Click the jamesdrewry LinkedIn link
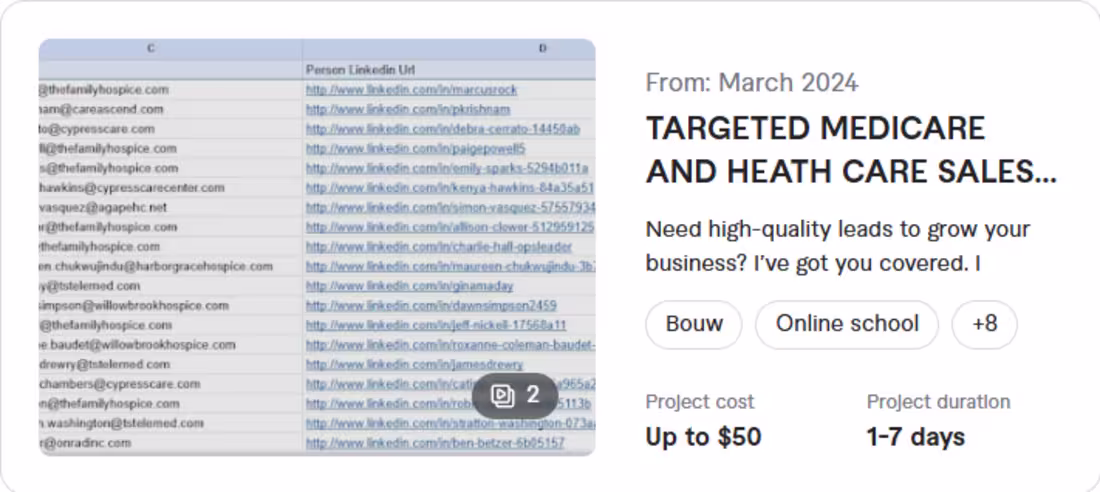 tap(415, 365)
